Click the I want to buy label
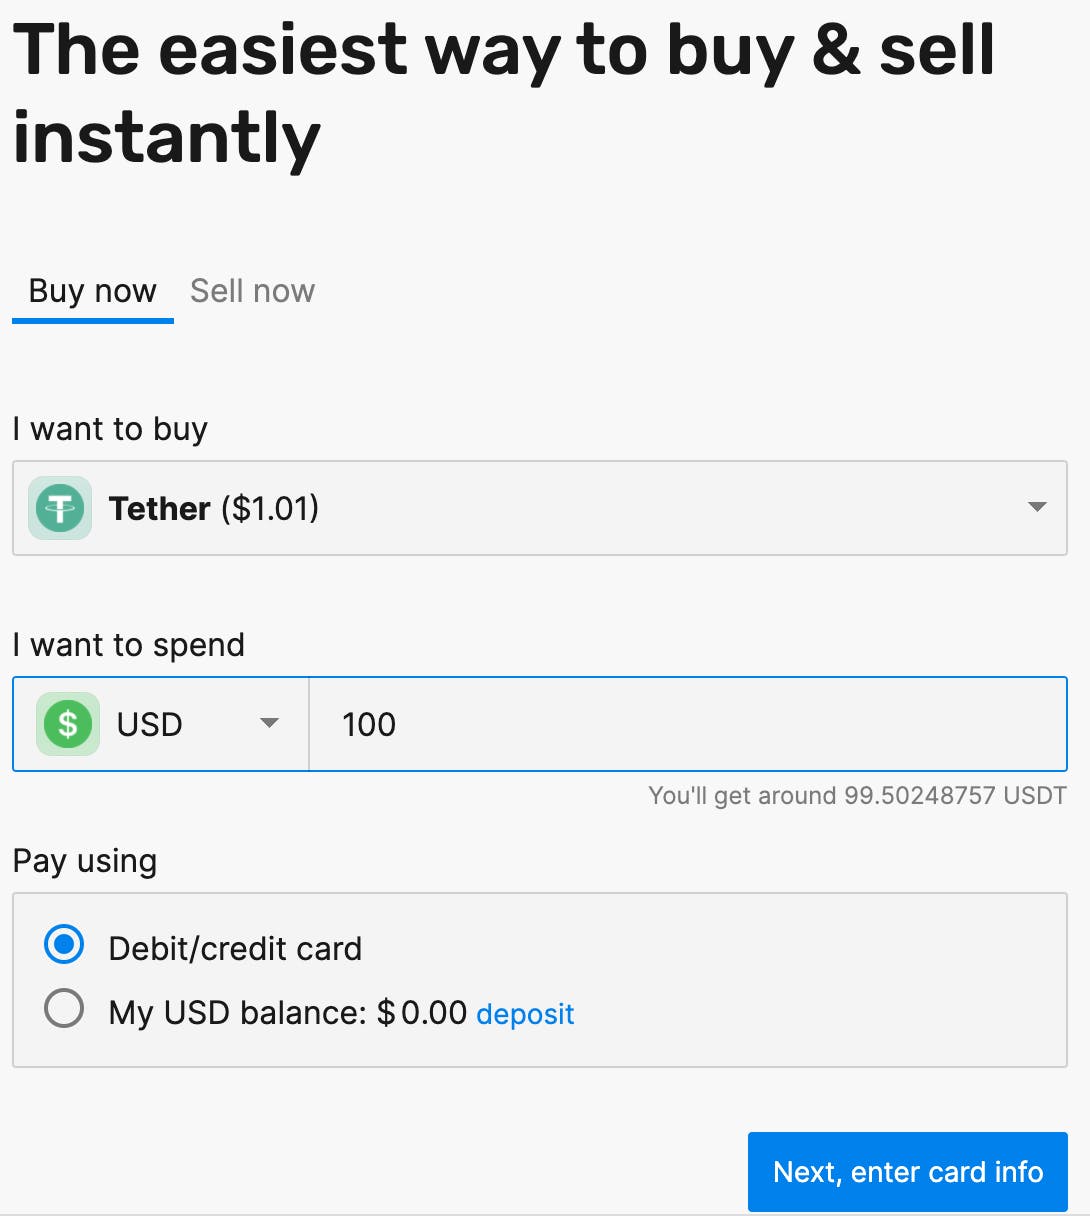1090x1216 pixels. point(110,429)
